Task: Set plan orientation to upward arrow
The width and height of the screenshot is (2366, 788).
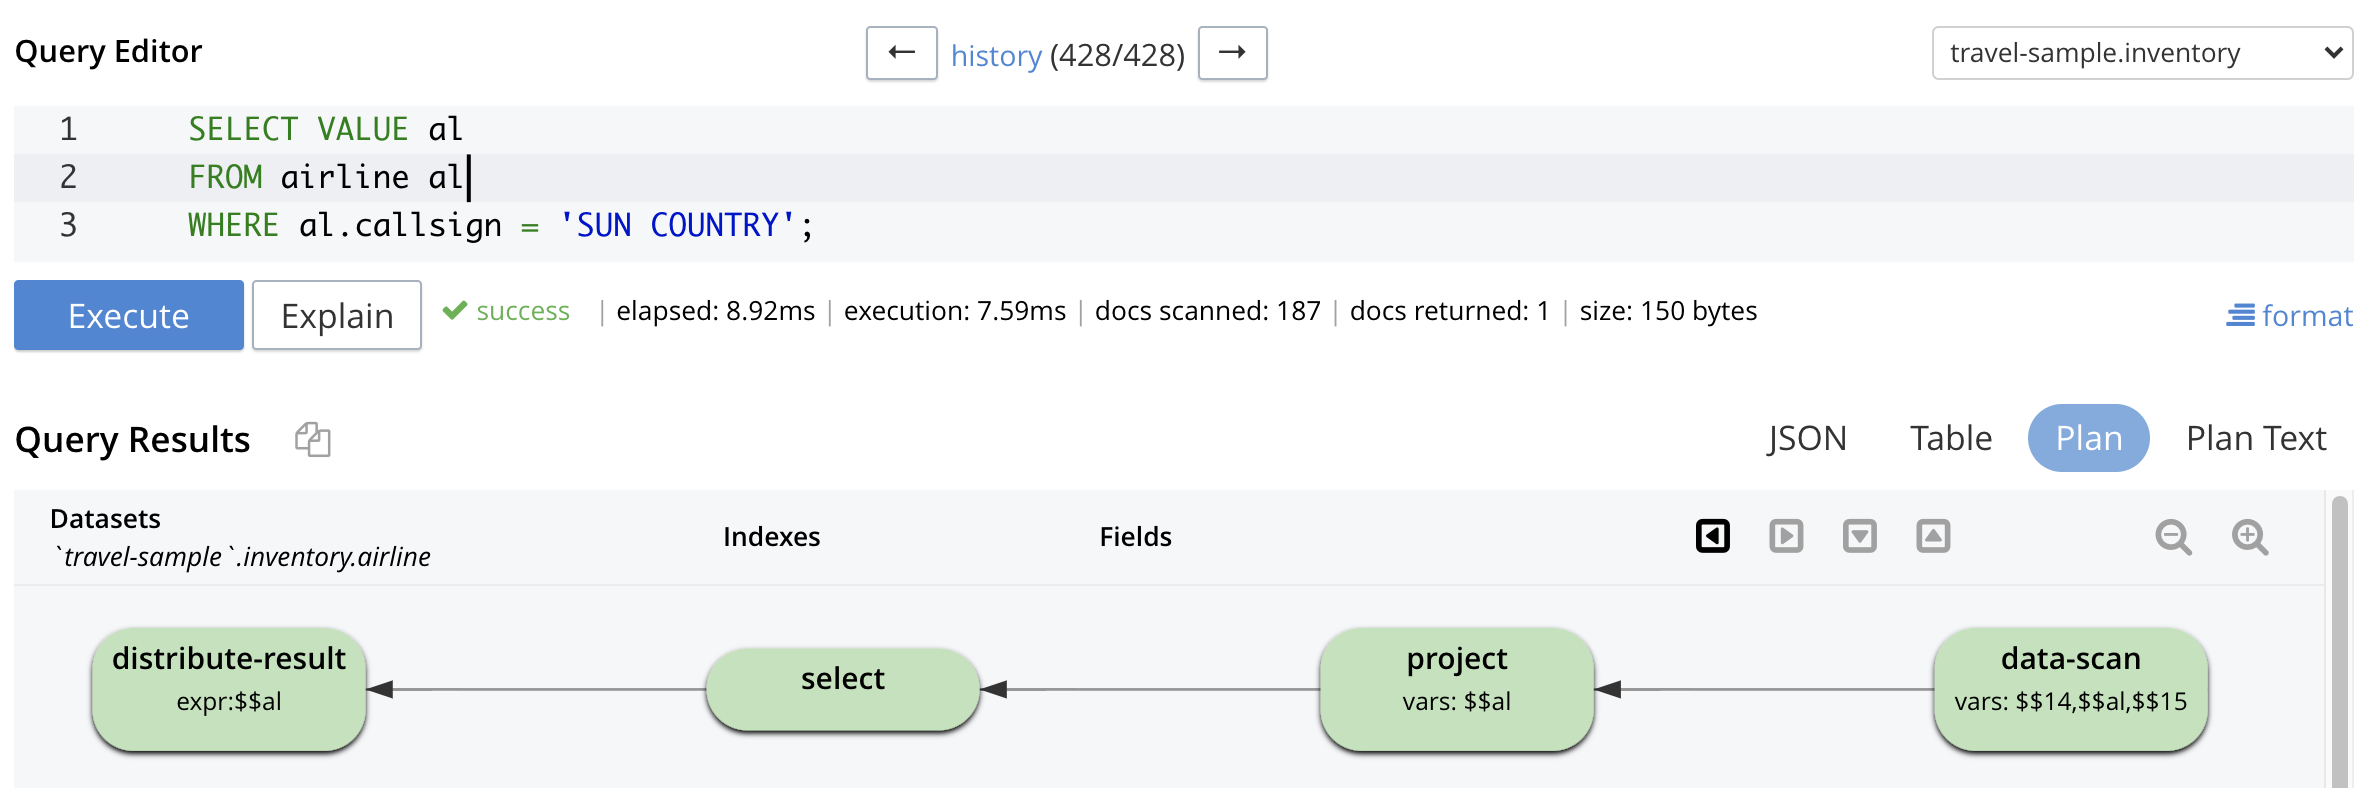Action: tap(1933, 536)
